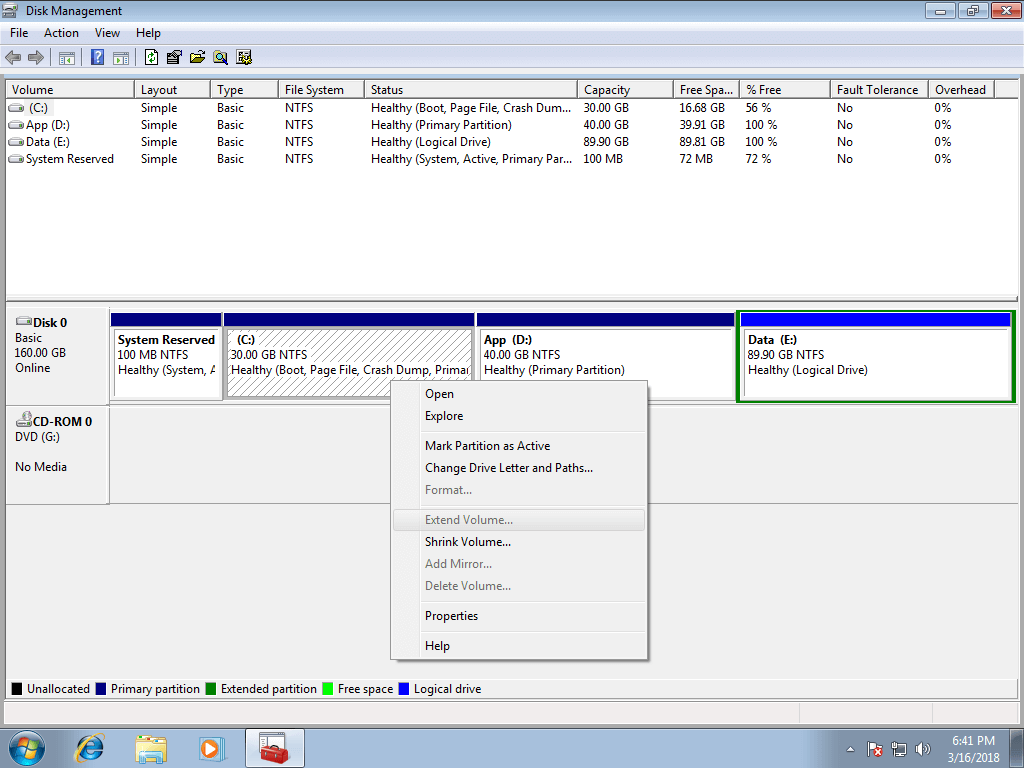The height and width of the screenshot is (768, 1024).
Task: Click the Capacity column header
Action: coord(622,89)
